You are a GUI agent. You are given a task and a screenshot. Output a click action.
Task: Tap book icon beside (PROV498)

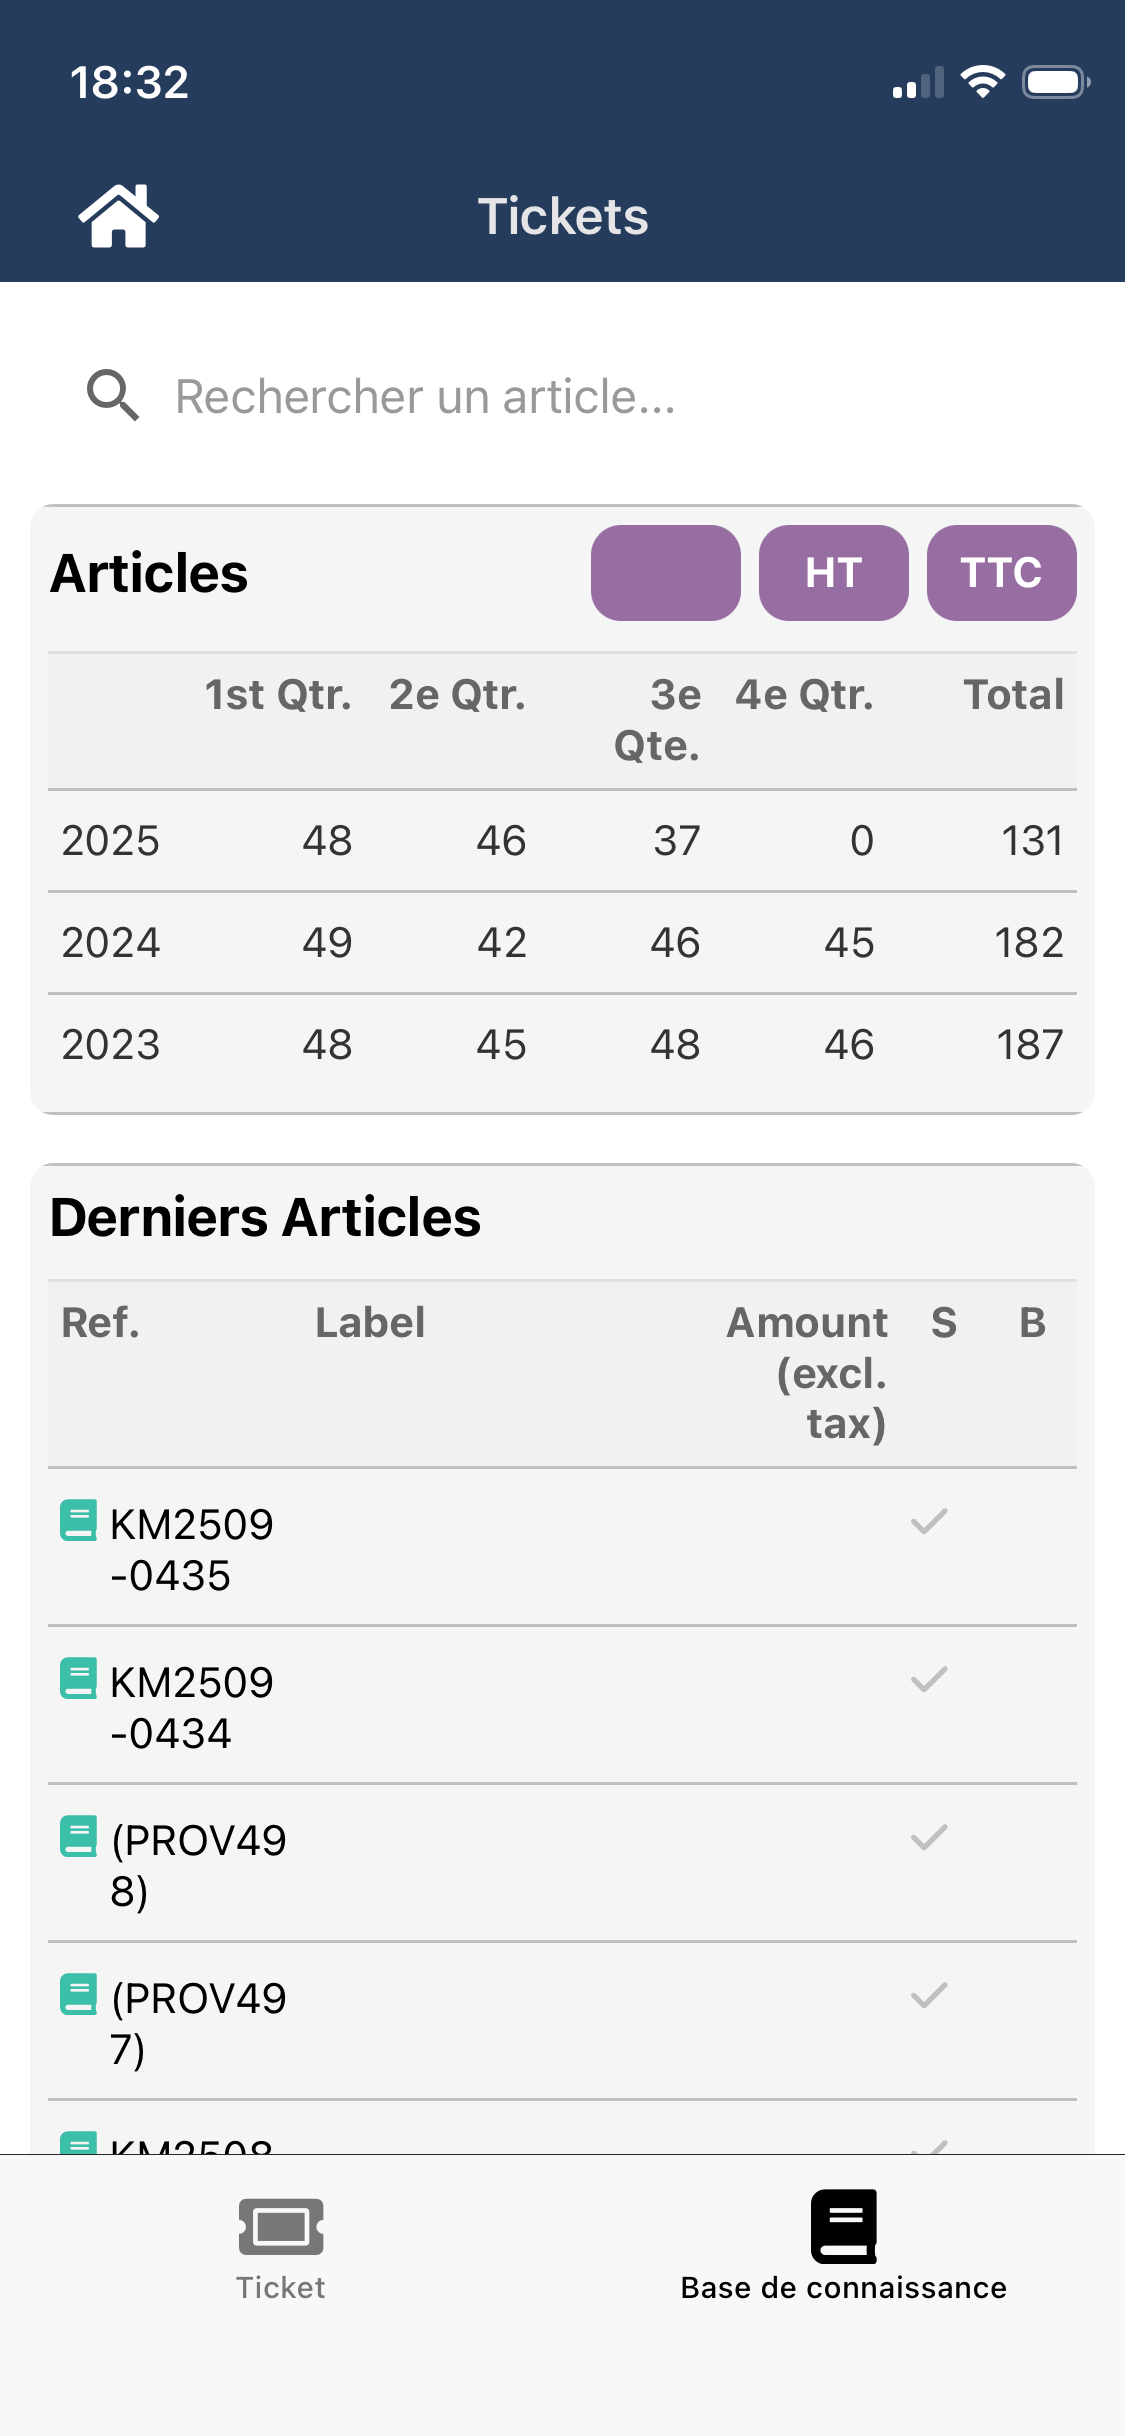[79, 1836]
